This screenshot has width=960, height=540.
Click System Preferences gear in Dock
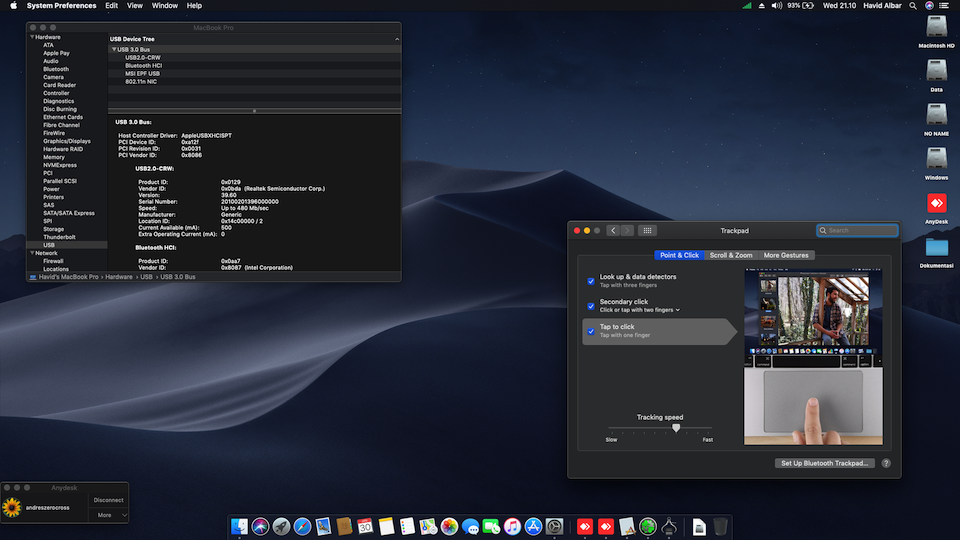554,527
